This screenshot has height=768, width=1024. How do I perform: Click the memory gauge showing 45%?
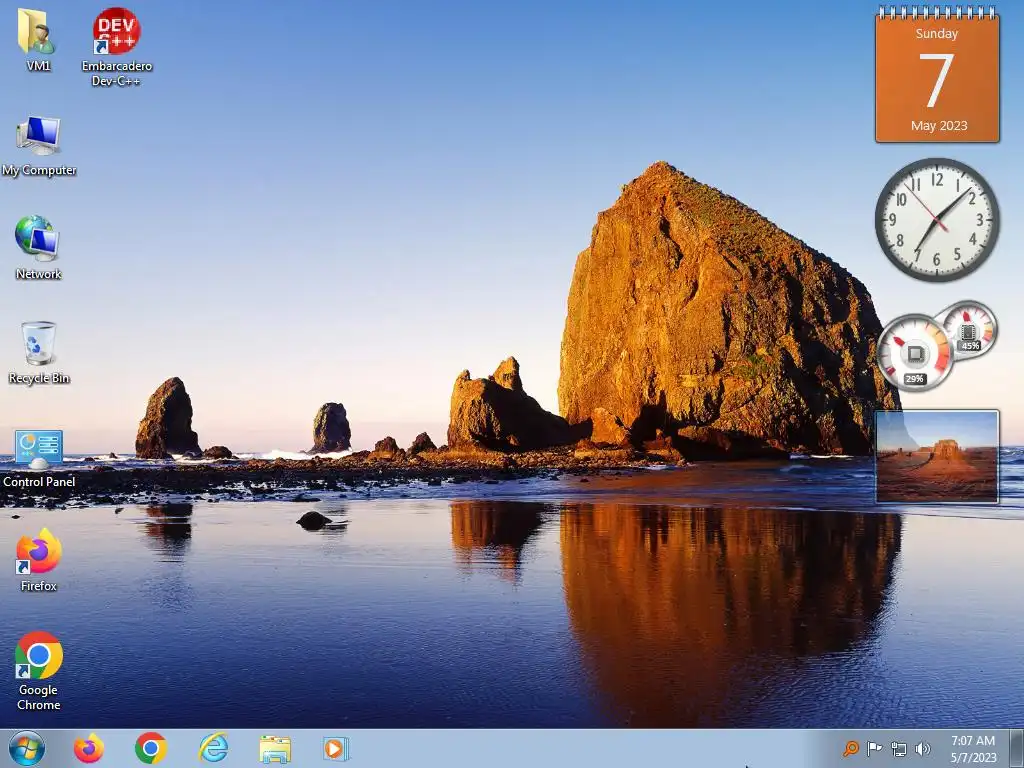(x=969, y=328)
